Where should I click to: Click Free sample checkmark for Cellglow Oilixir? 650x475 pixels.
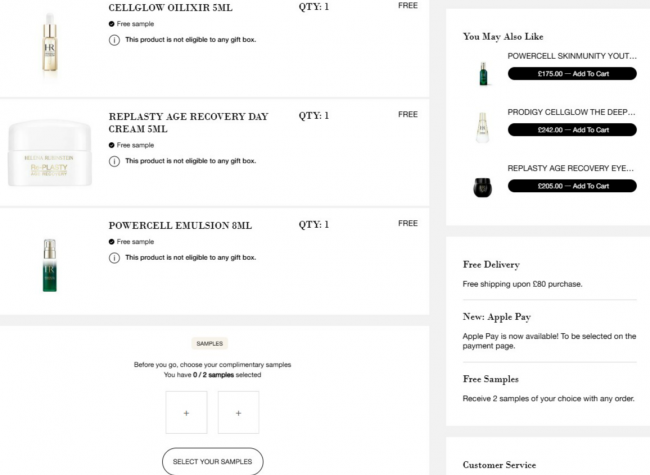[x=112, y=24]
